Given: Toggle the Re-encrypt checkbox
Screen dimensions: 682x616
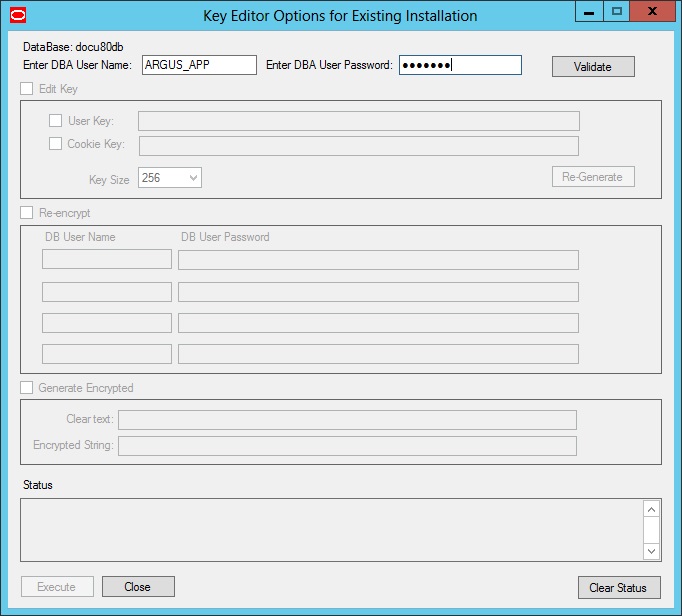Looking at the screenshot, I should point(27,213).
